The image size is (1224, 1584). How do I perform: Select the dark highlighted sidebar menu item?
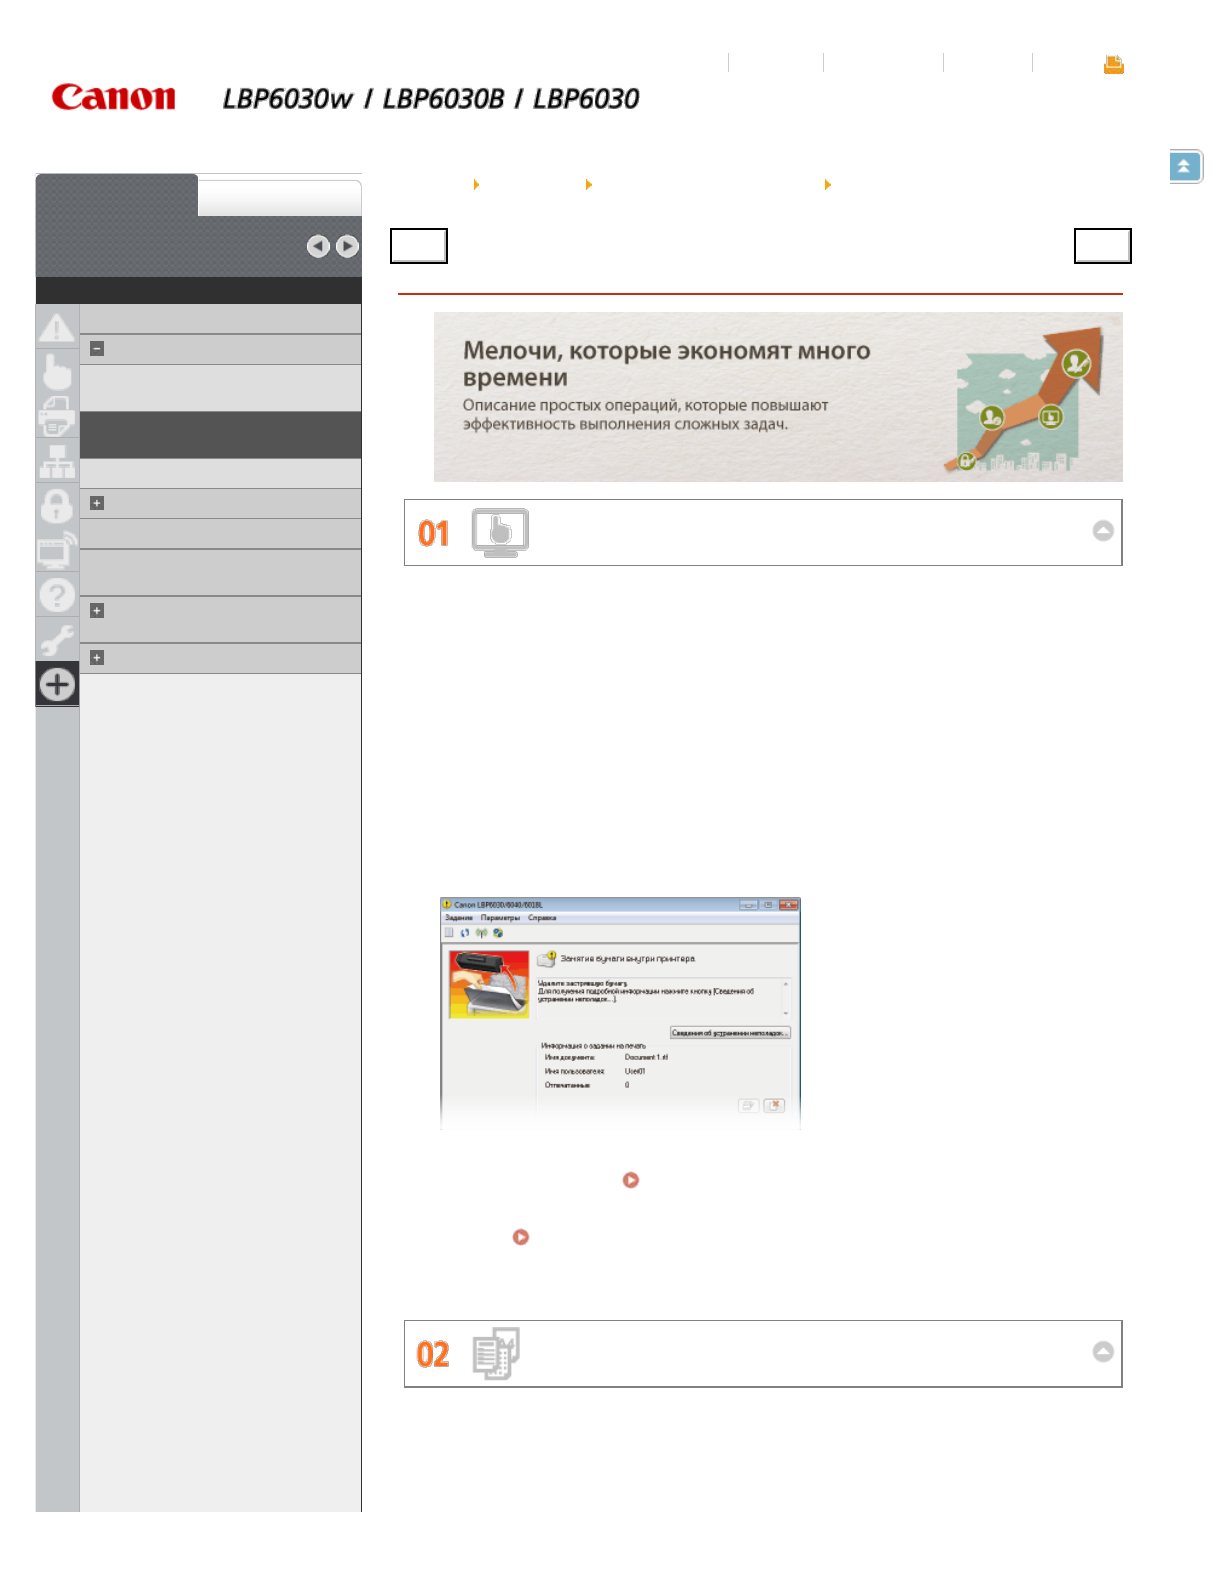pyautogui.click(x=220, y=435)
